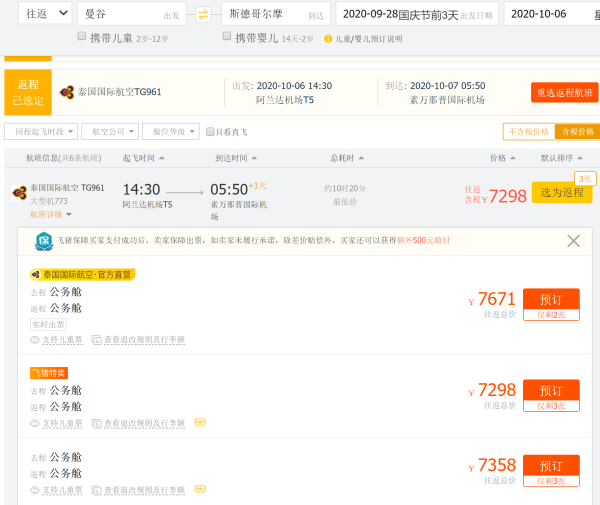Click Thai Airways logo in selected return bar
The height and width of the screenshot is (505, 600).
(x=67, y=92)
